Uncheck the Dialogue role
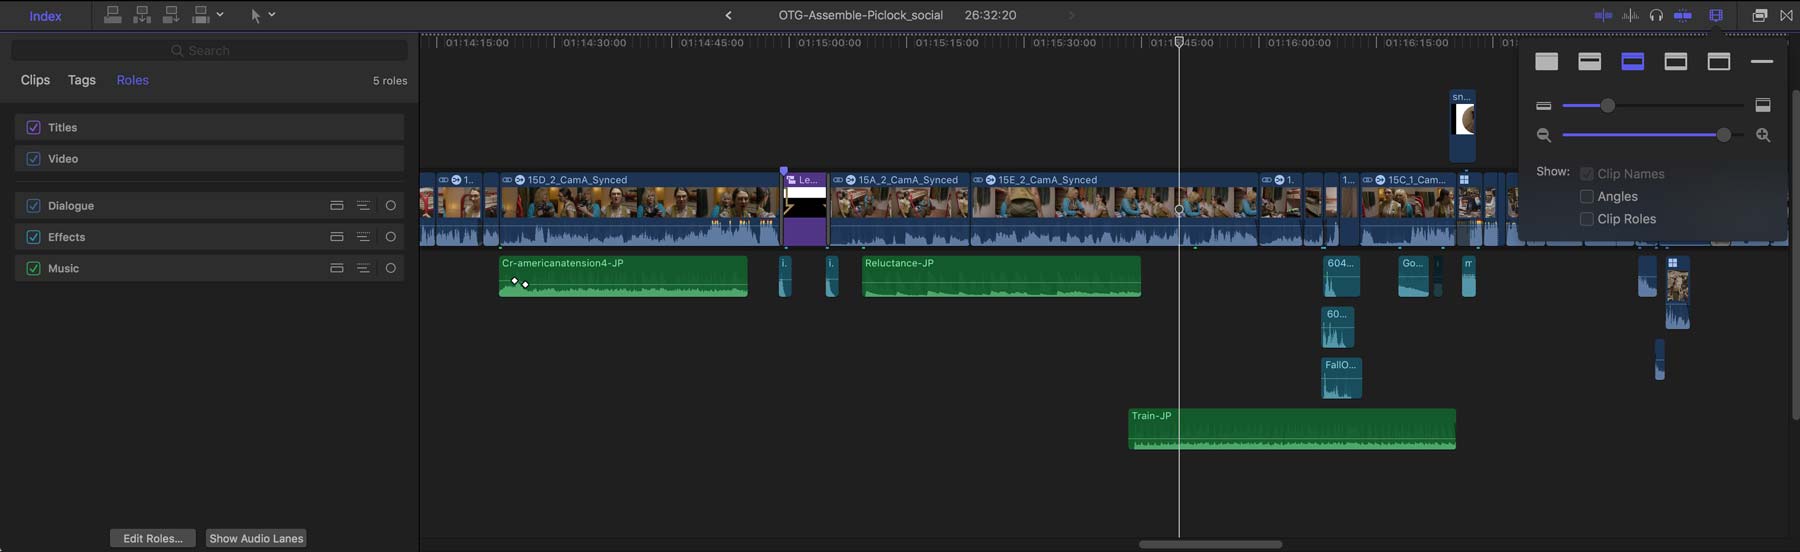 [x=33, y=205]
